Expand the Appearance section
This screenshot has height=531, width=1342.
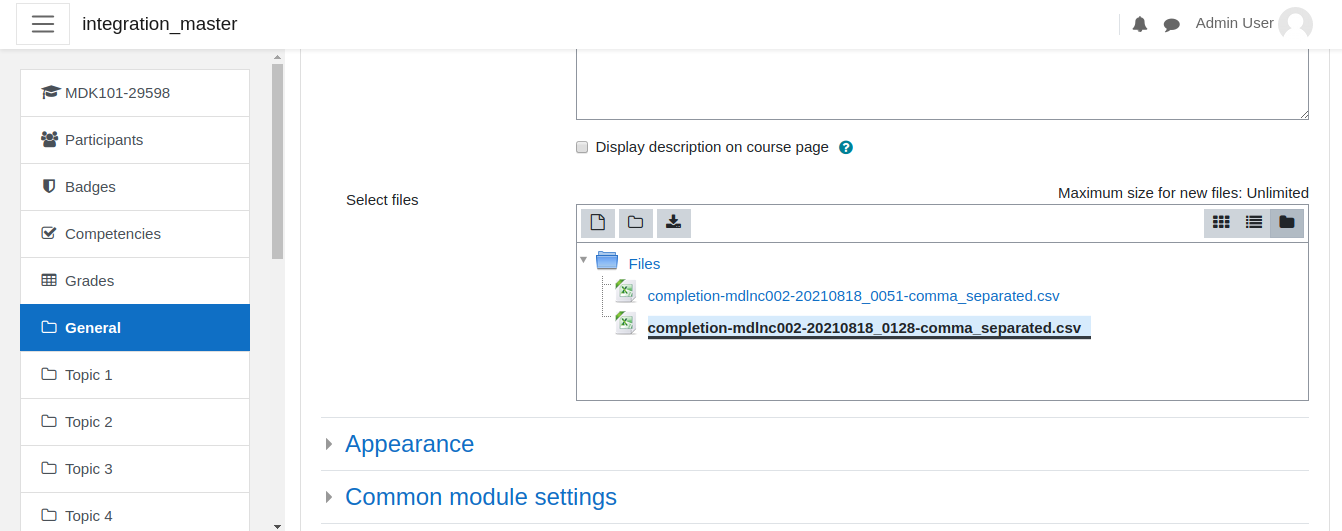click(409, 444)
